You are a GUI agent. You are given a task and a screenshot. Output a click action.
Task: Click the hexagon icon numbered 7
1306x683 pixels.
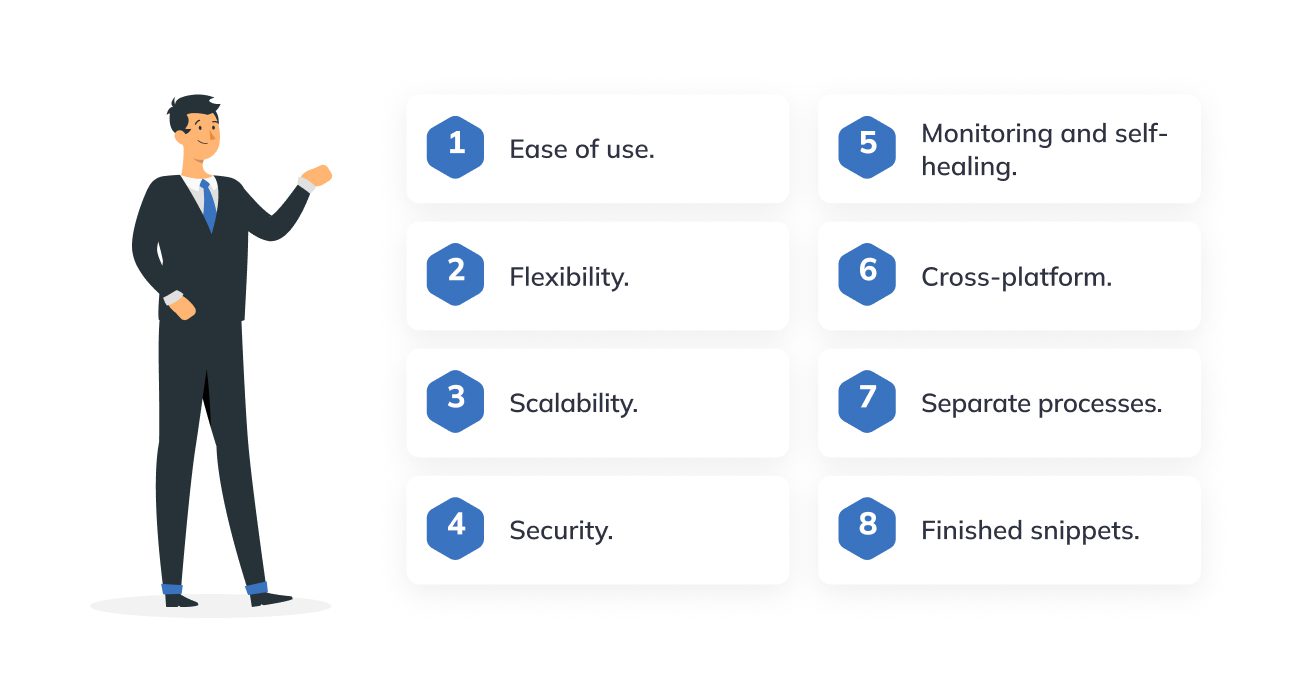[867, 401]
